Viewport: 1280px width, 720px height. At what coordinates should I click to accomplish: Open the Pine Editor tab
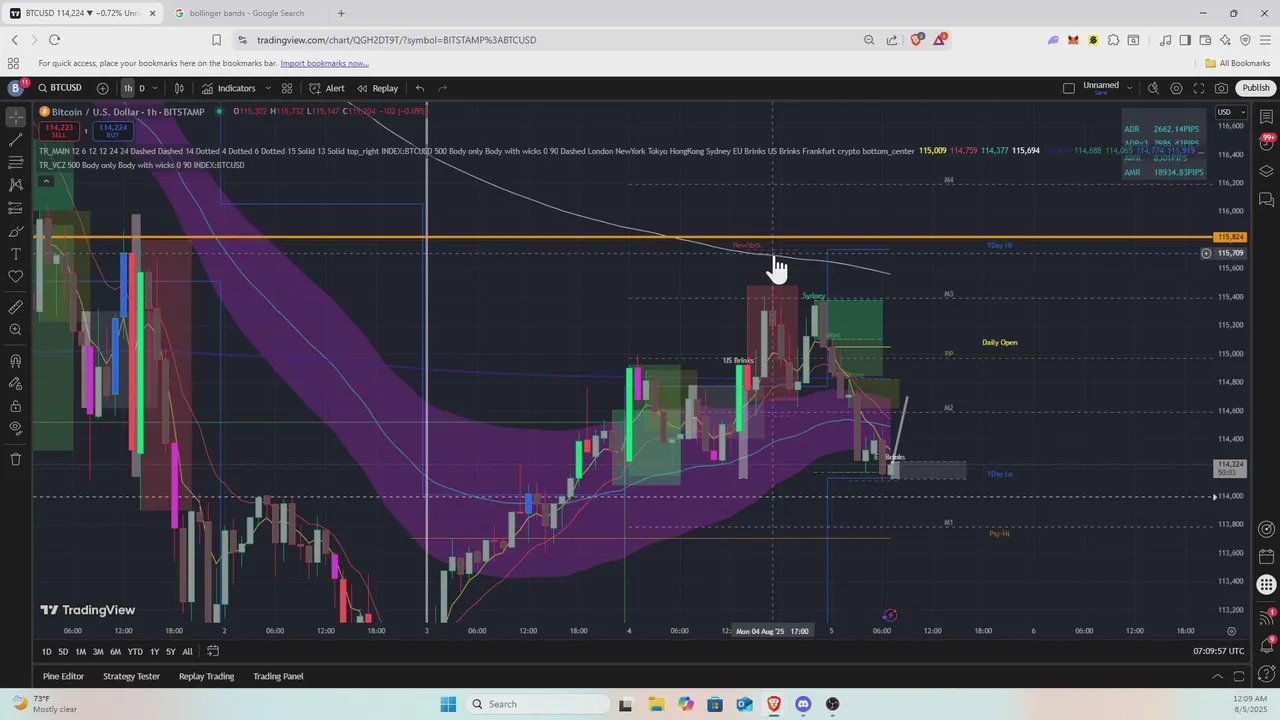point(63,676)
